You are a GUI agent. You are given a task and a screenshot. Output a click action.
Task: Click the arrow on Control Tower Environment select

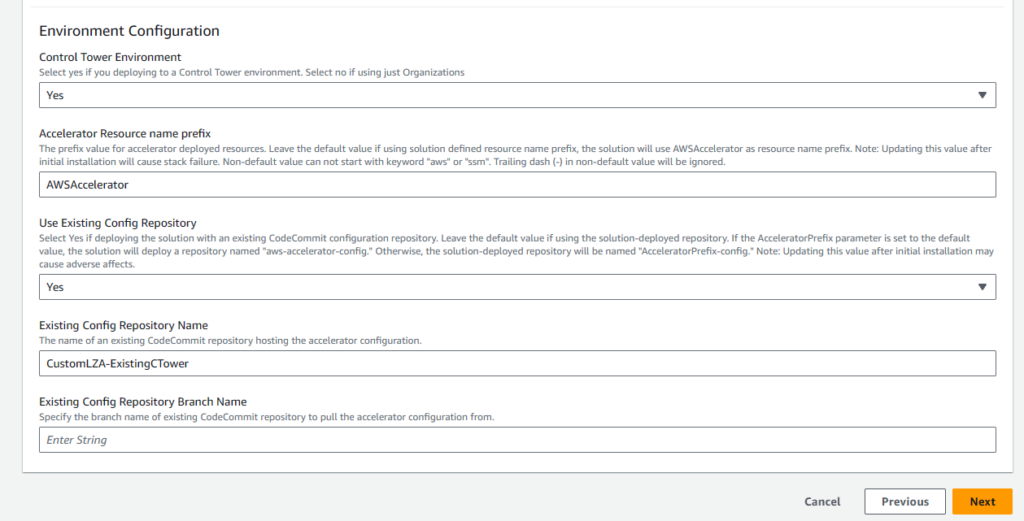(980, 95)
